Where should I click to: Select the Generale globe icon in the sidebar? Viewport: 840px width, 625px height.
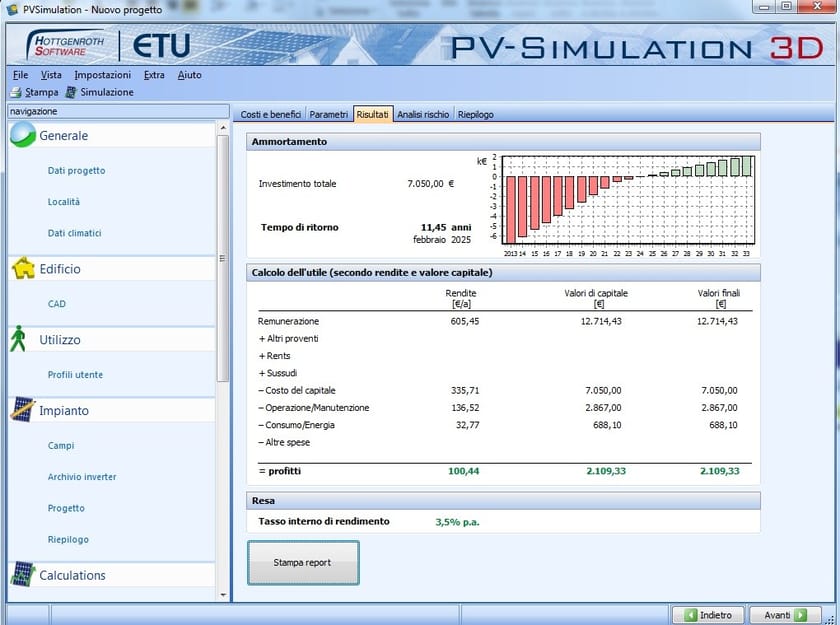[x=23, y=135]
